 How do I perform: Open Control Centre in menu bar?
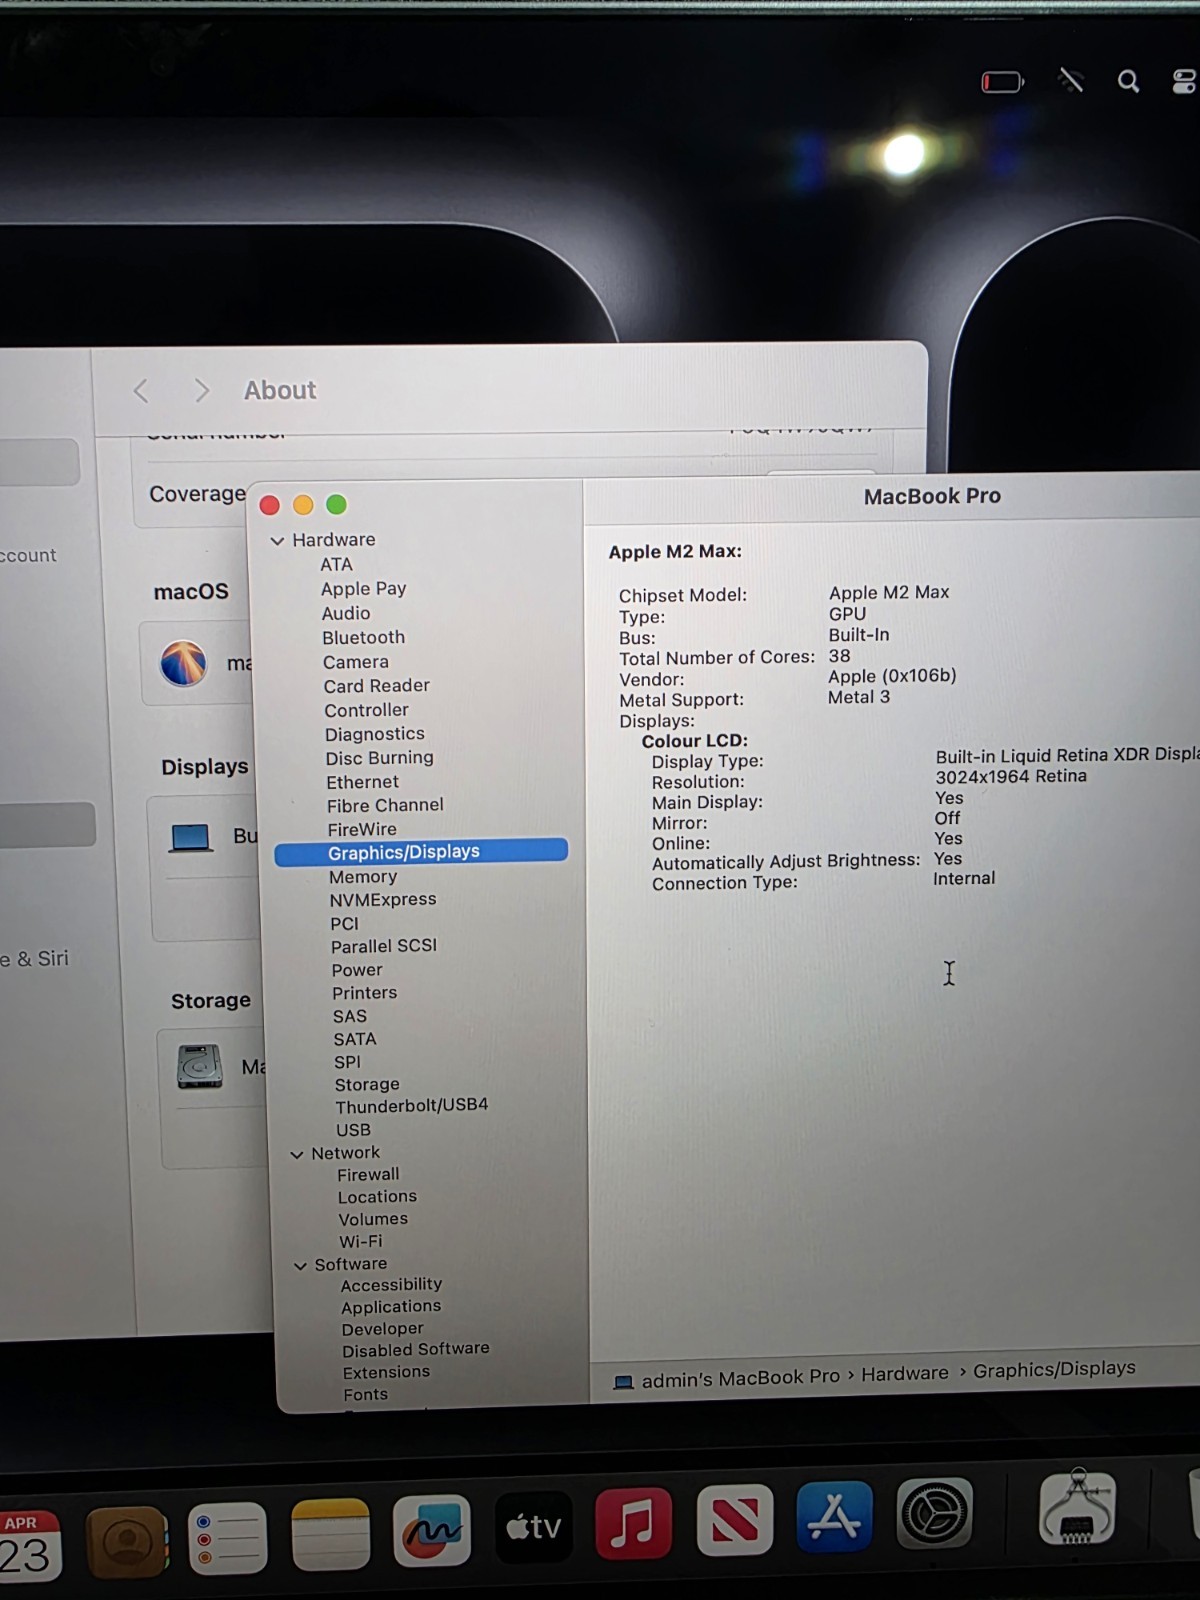[1185, 81]
